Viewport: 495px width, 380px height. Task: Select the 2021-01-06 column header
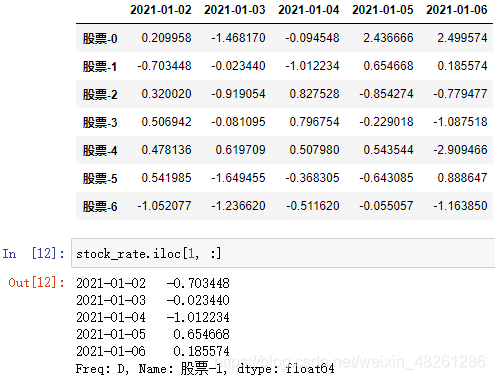(x=457, y=10)
